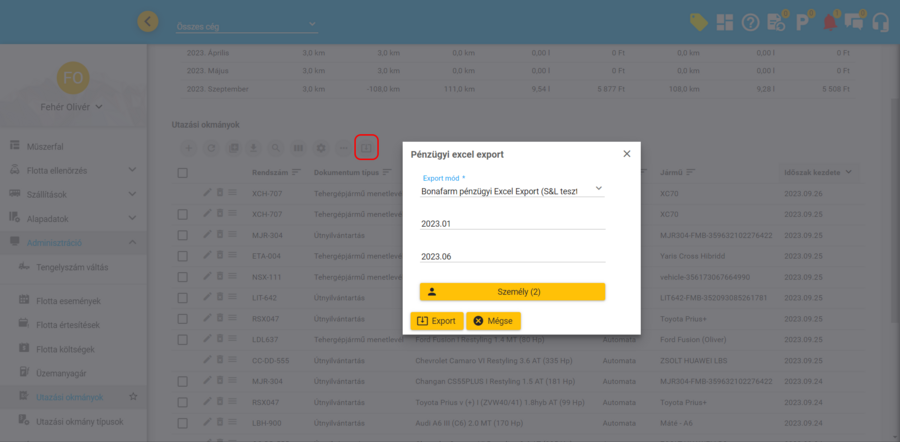The image size is (900, 442).
Task: Click the 2023.01 start date field
Action: 512,224
